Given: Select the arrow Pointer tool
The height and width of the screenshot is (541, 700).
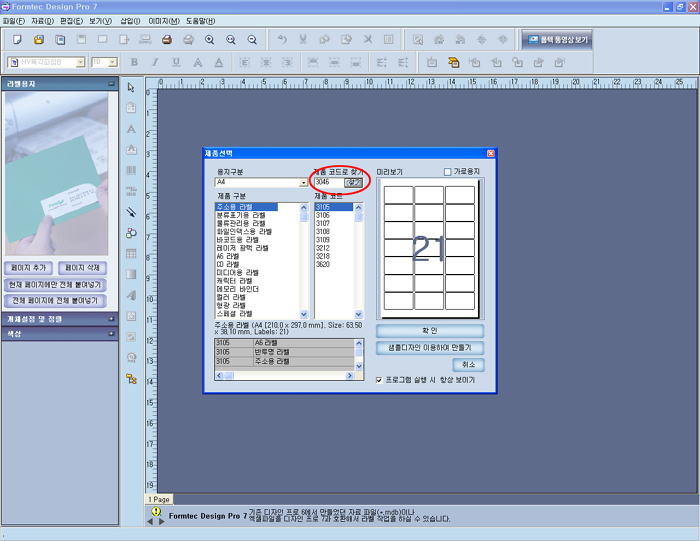Looking at the screenshot, I should pyautogui.click(x=131, y=87).
